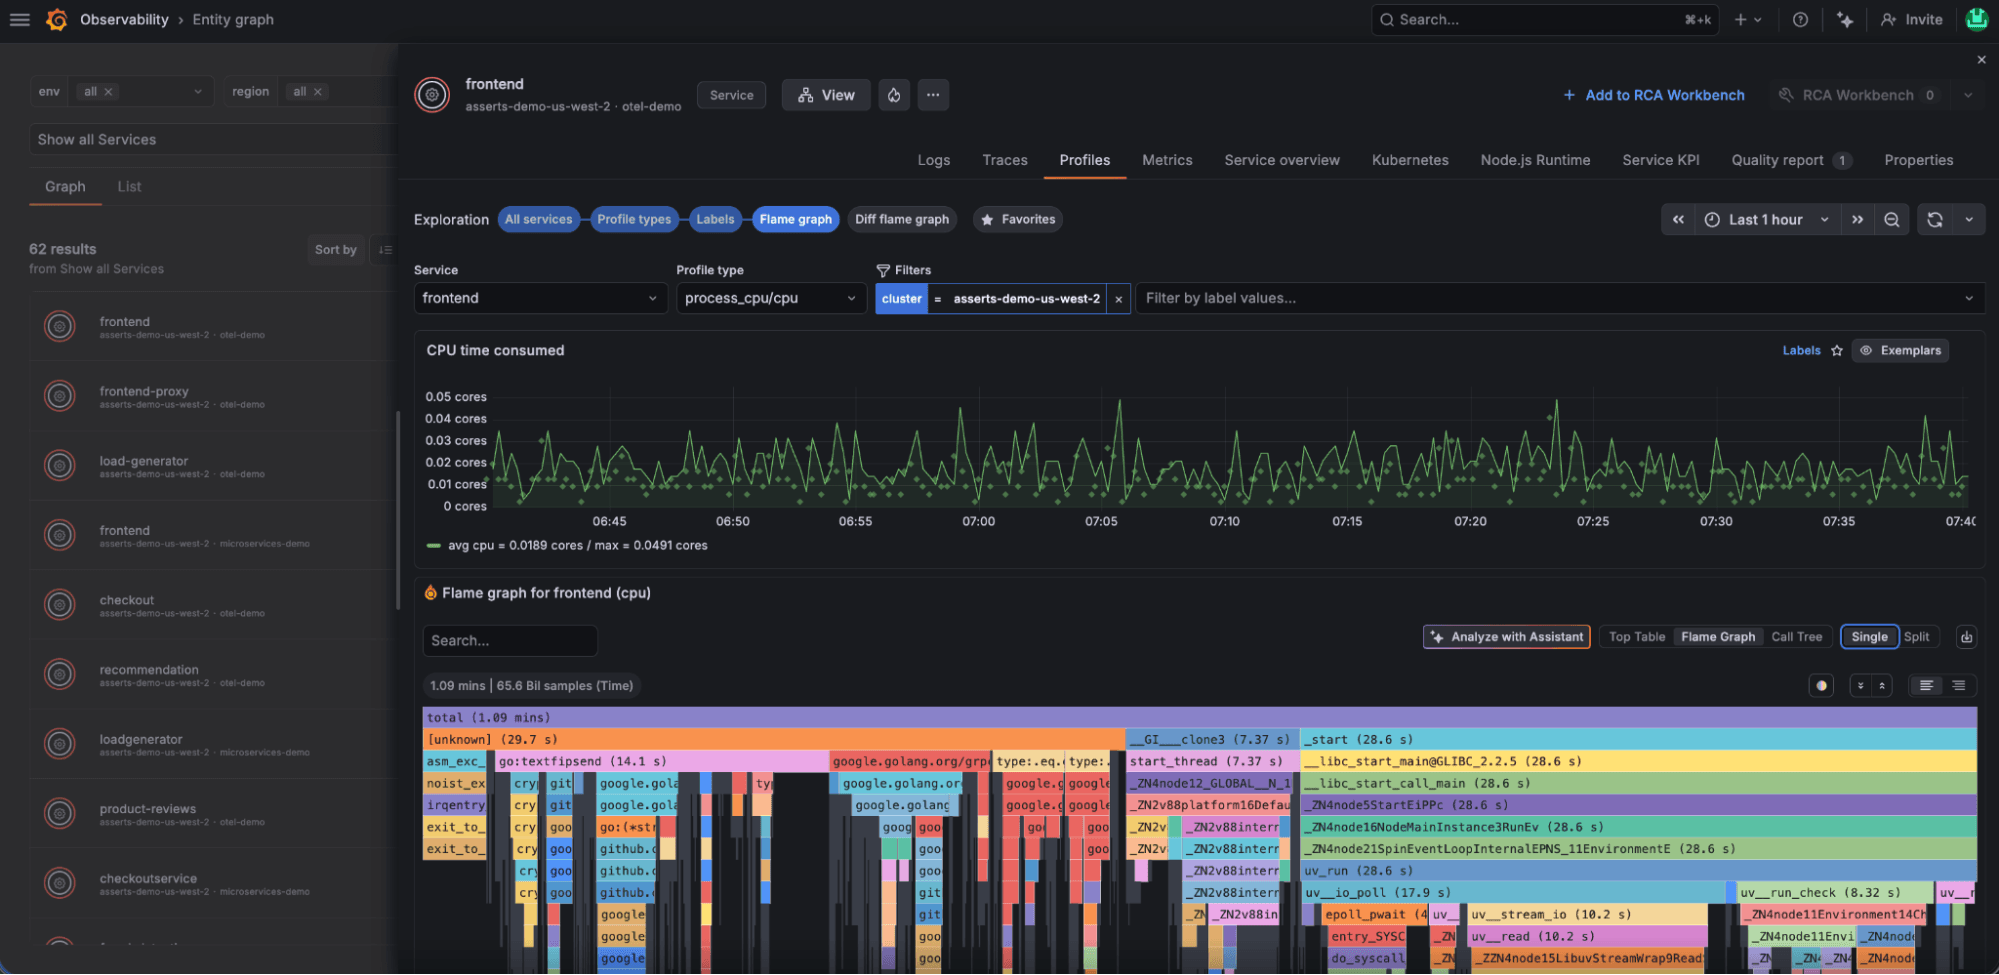This screenshot has width=1999, height=975.
Task: Open Favorites in exploration bar
Action: (1018, 220)
